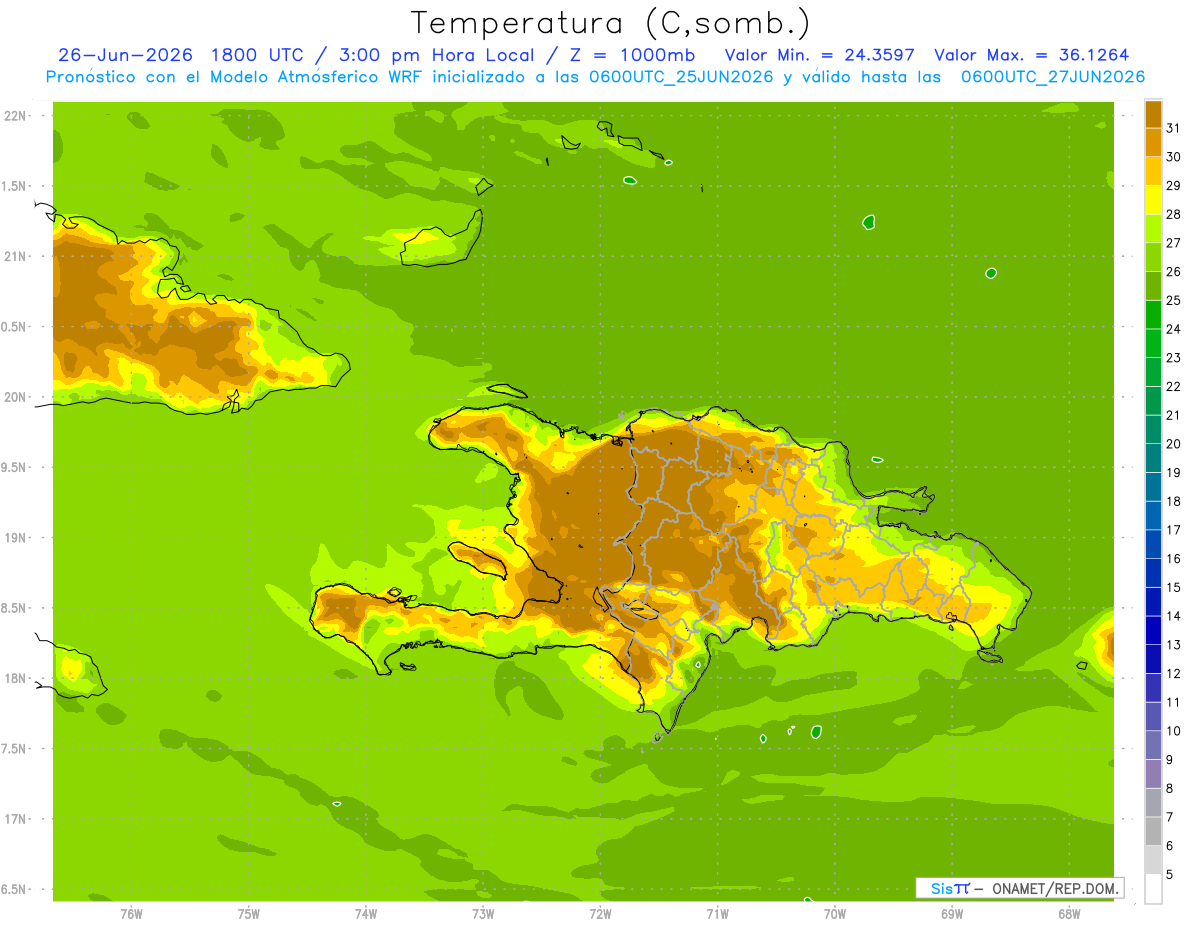This screenshot has width=1200, height=927.
Task: Select the date text "26-Jun-2026"
Action: [125, 55]
